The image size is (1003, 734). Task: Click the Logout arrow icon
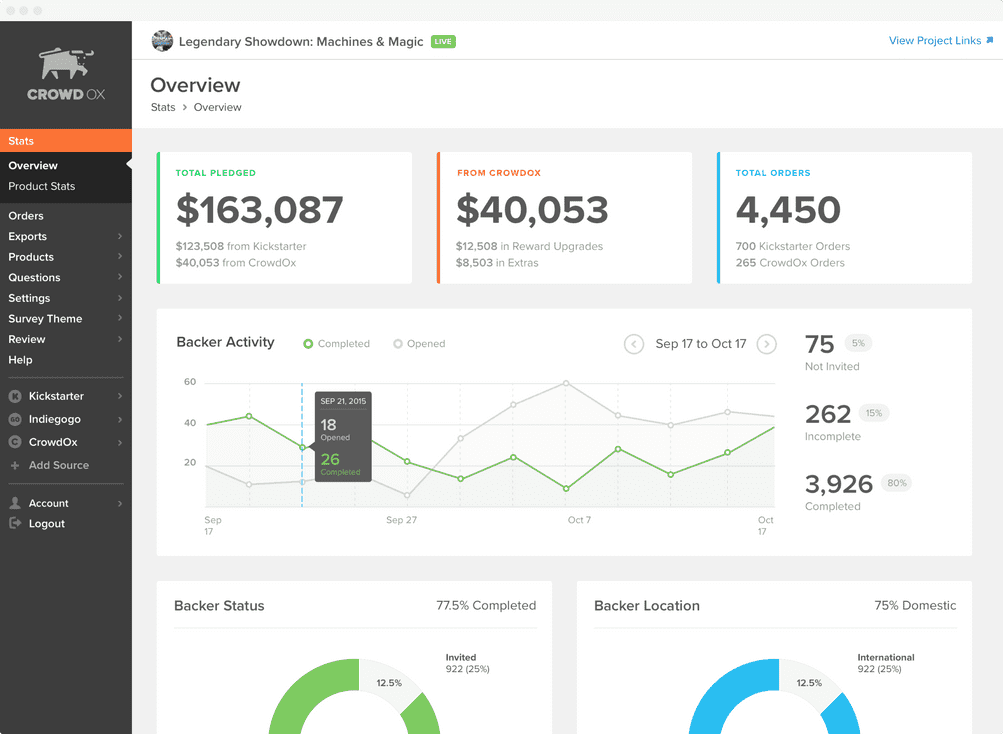pyautogui.click(x=15, y=523)
